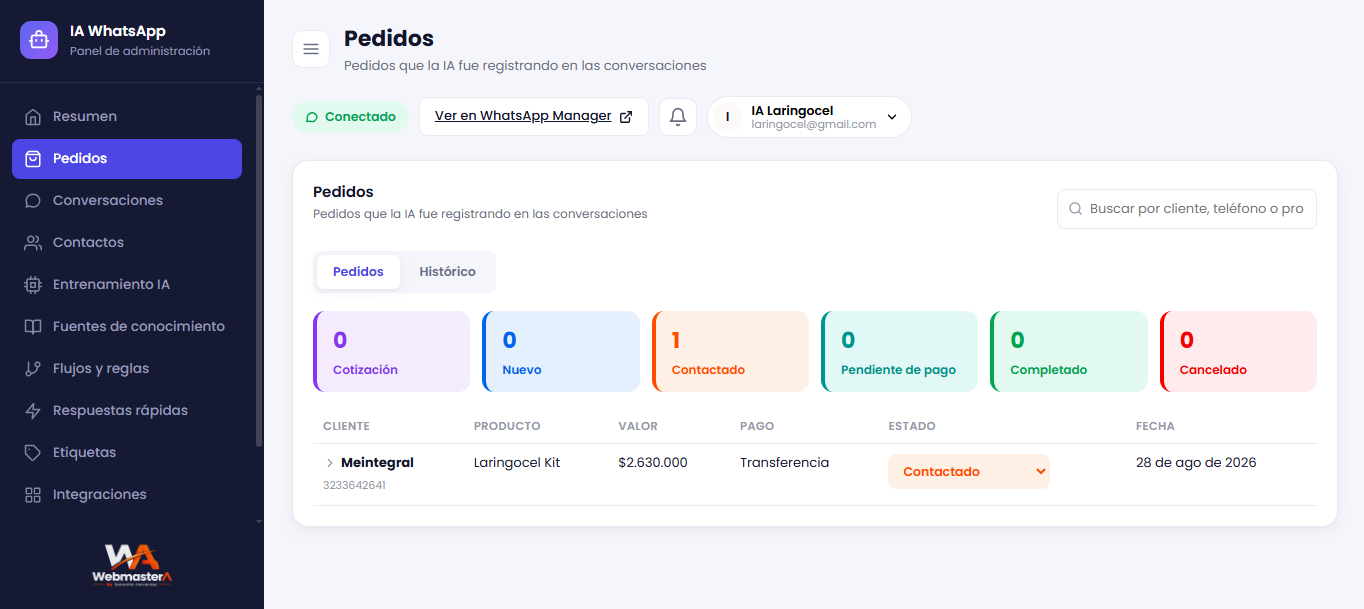Switch to the Histórico tab
Screen dimensions: 1364x609
(x=447, y=272)
